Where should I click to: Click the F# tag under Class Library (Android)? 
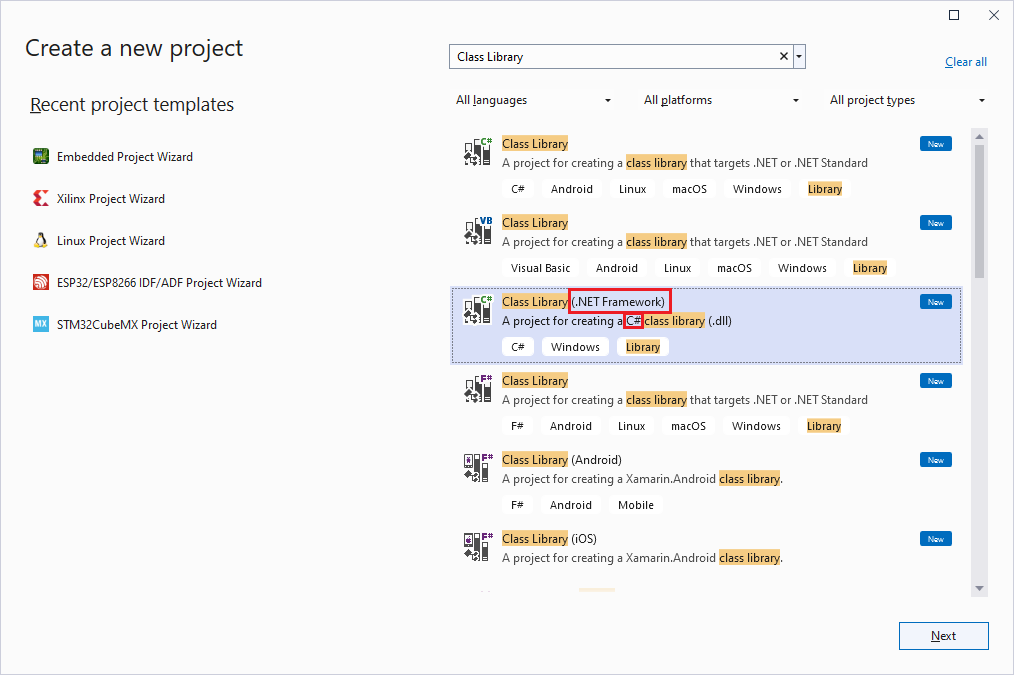click(x=517, y=505)
